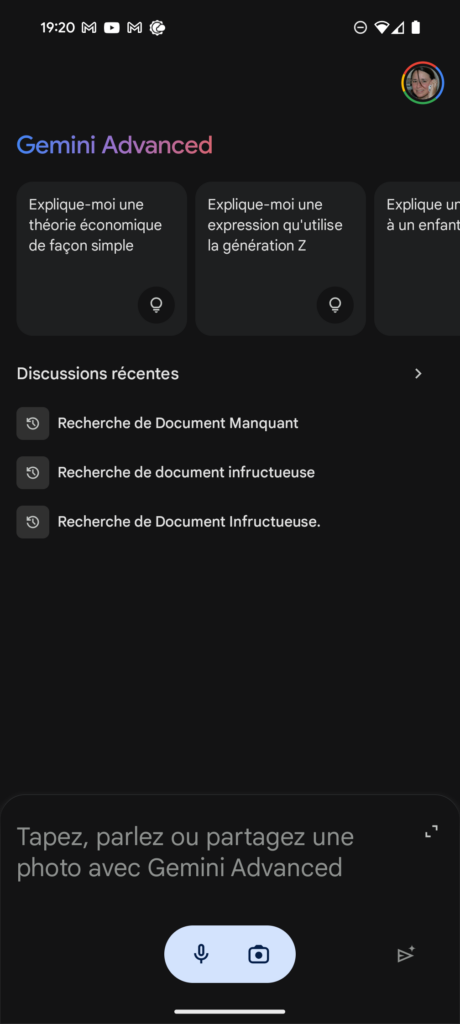Select the partially visible enfant suggestion card

click(418, 259)
